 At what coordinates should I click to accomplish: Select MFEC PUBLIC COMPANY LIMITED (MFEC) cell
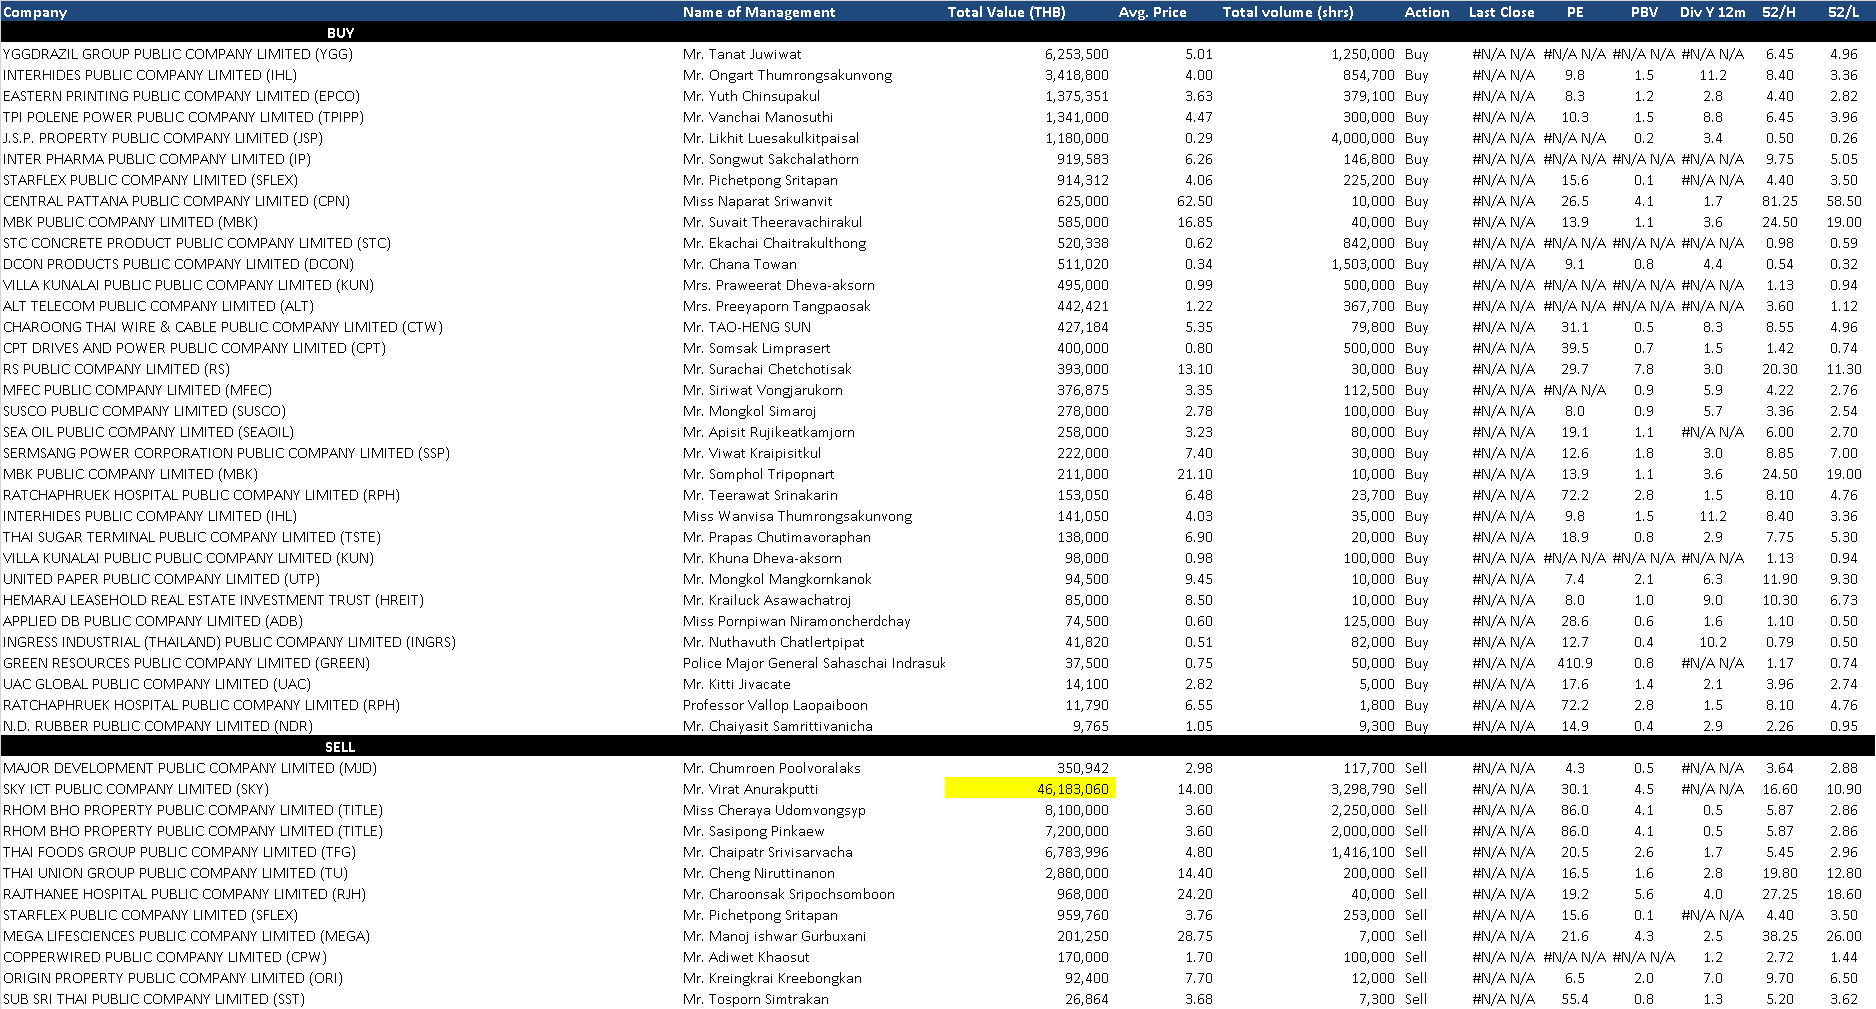coord(137,390)
